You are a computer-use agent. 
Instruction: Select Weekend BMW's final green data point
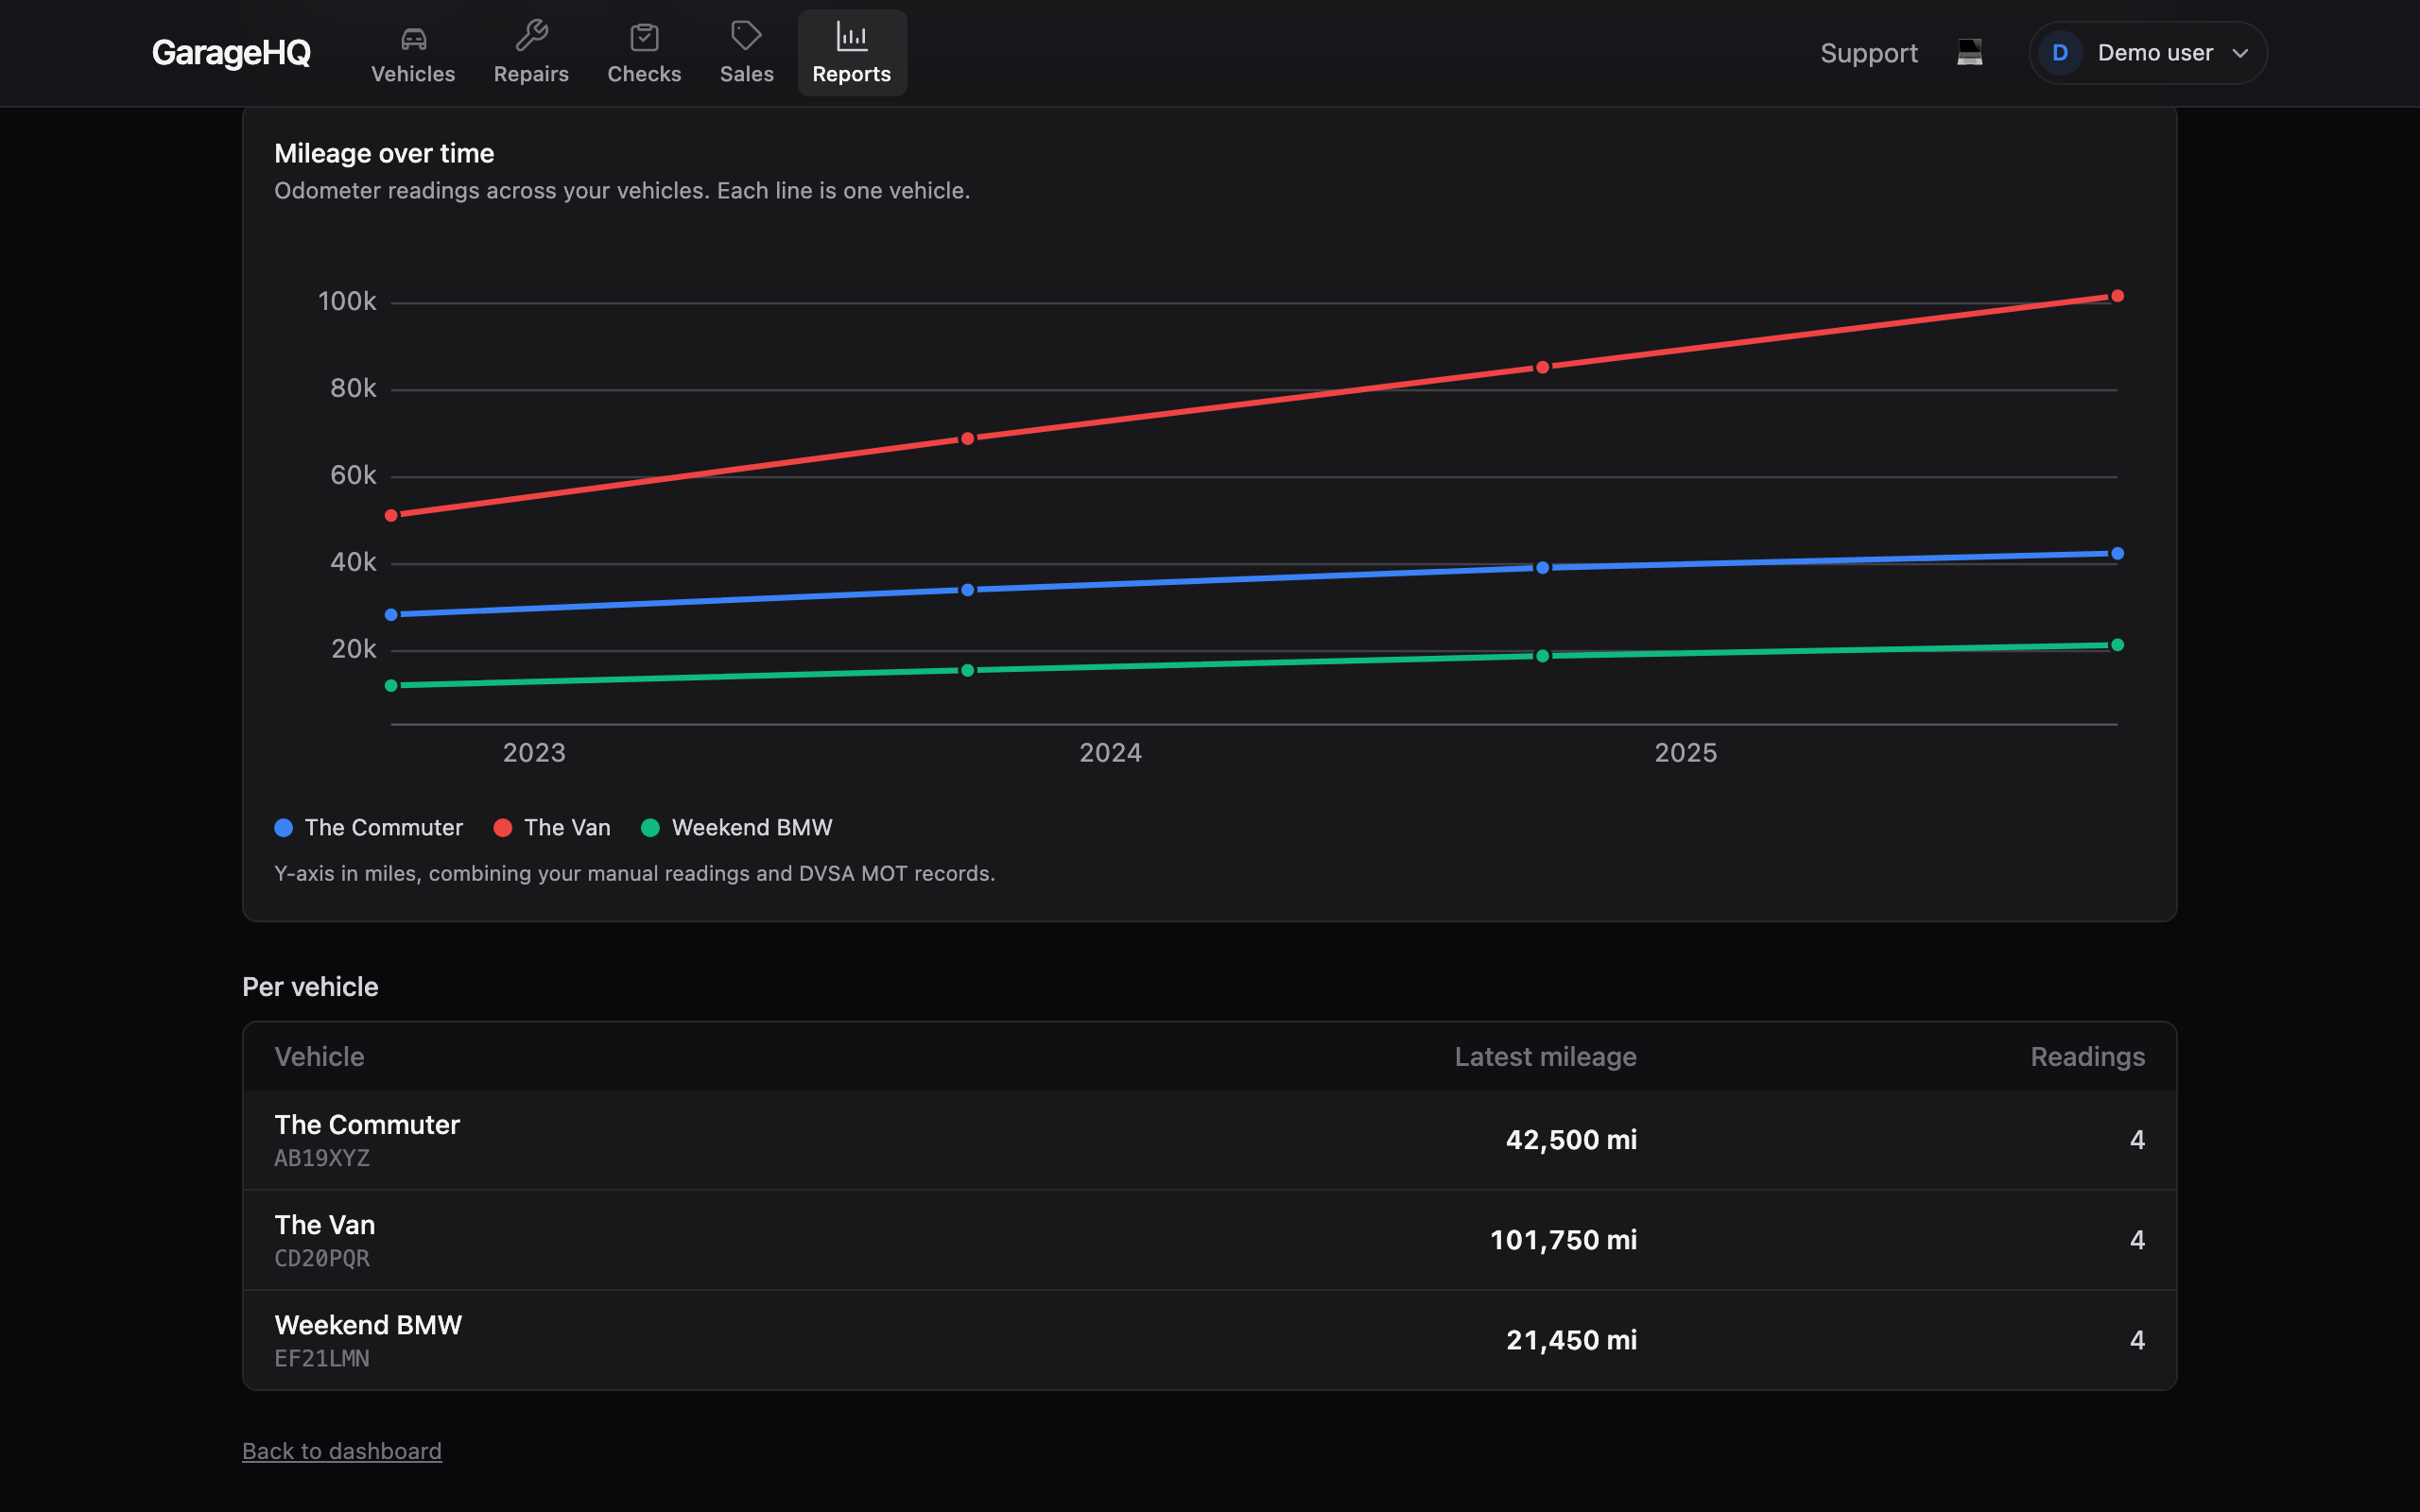point(2117,645)
